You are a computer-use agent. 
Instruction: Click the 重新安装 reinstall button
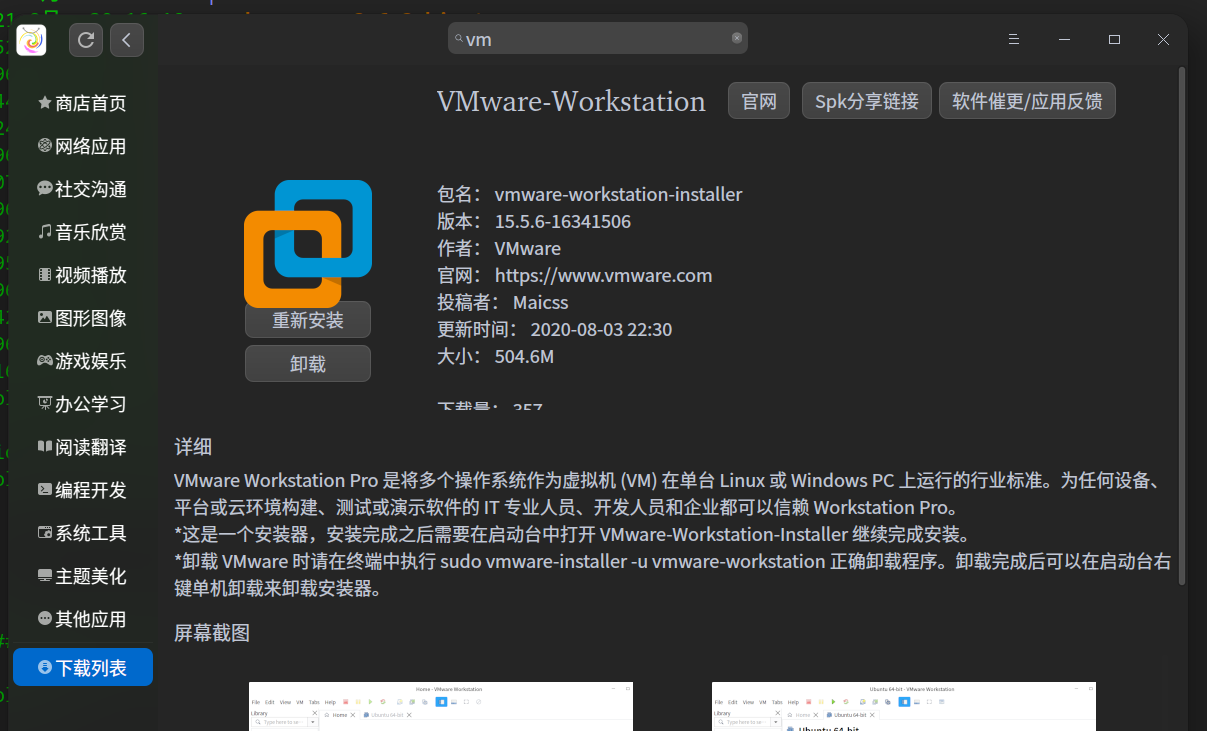pos(308,320)
